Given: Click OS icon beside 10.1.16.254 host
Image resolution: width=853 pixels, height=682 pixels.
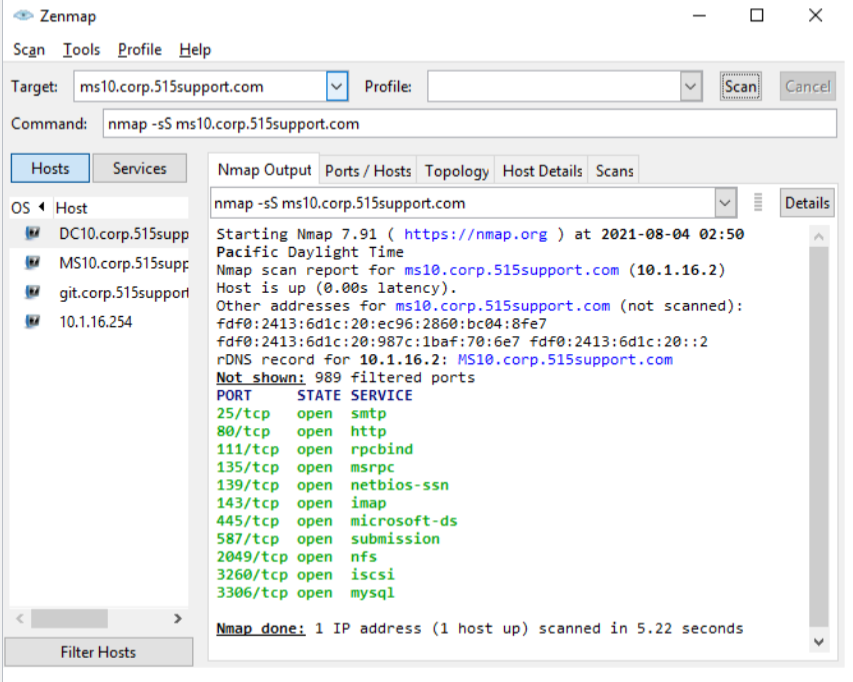Looking at the screenshot, I should (x=33, y=321).
